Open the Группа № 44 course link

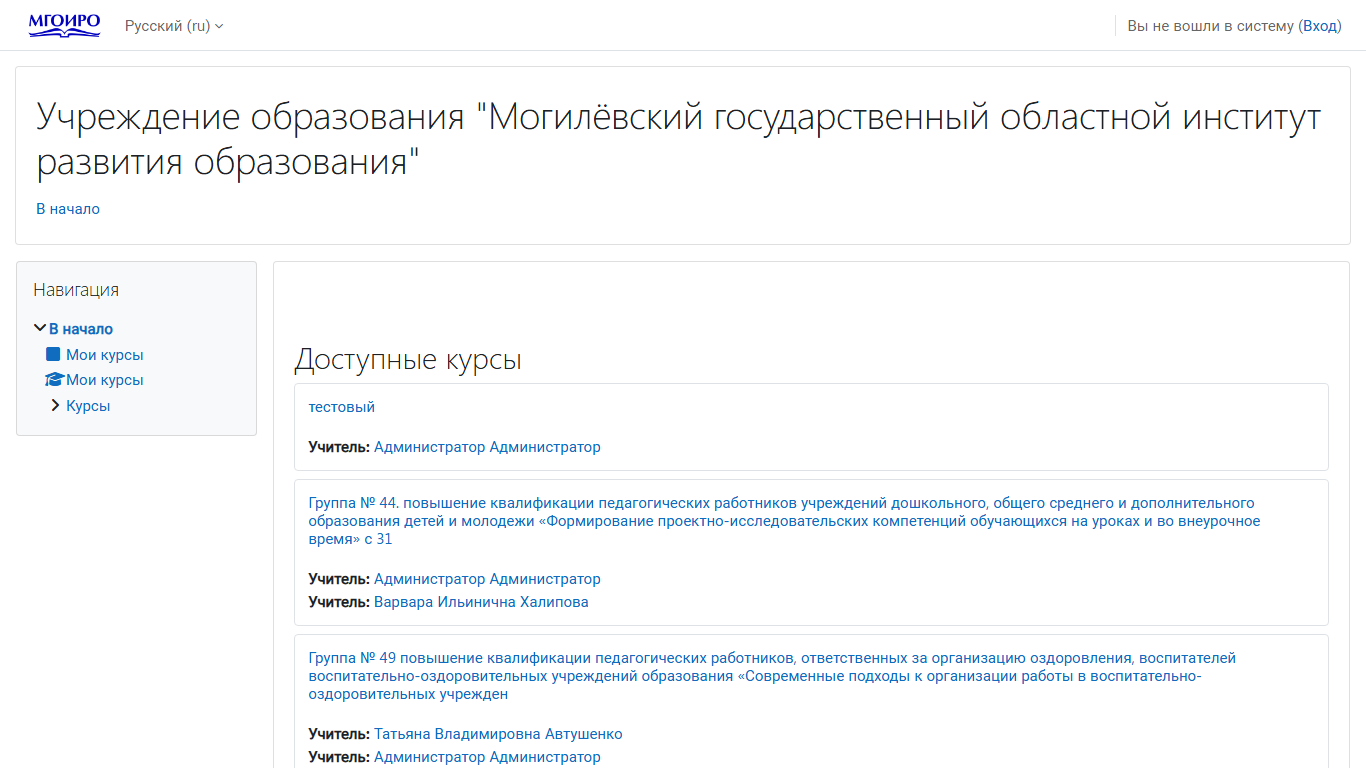(784, 521)
